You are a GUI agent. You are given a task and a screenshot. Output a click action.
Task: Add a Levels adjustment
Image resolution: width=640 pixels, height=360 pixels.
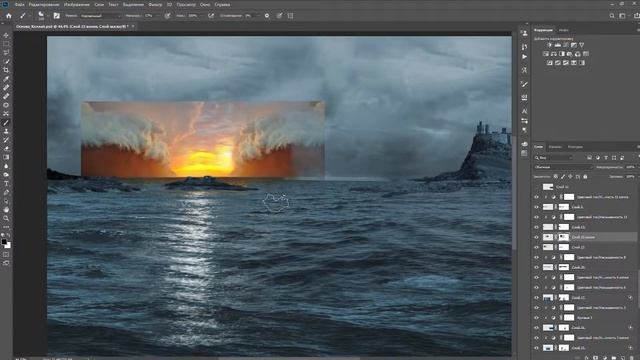(x=558, y=45)
